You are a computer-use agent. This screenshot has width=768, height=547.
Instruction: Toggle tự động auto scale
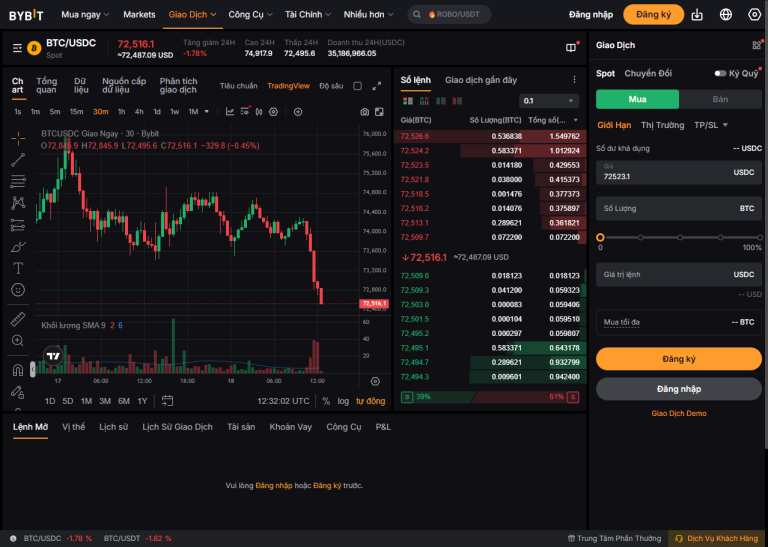point(370,401)
